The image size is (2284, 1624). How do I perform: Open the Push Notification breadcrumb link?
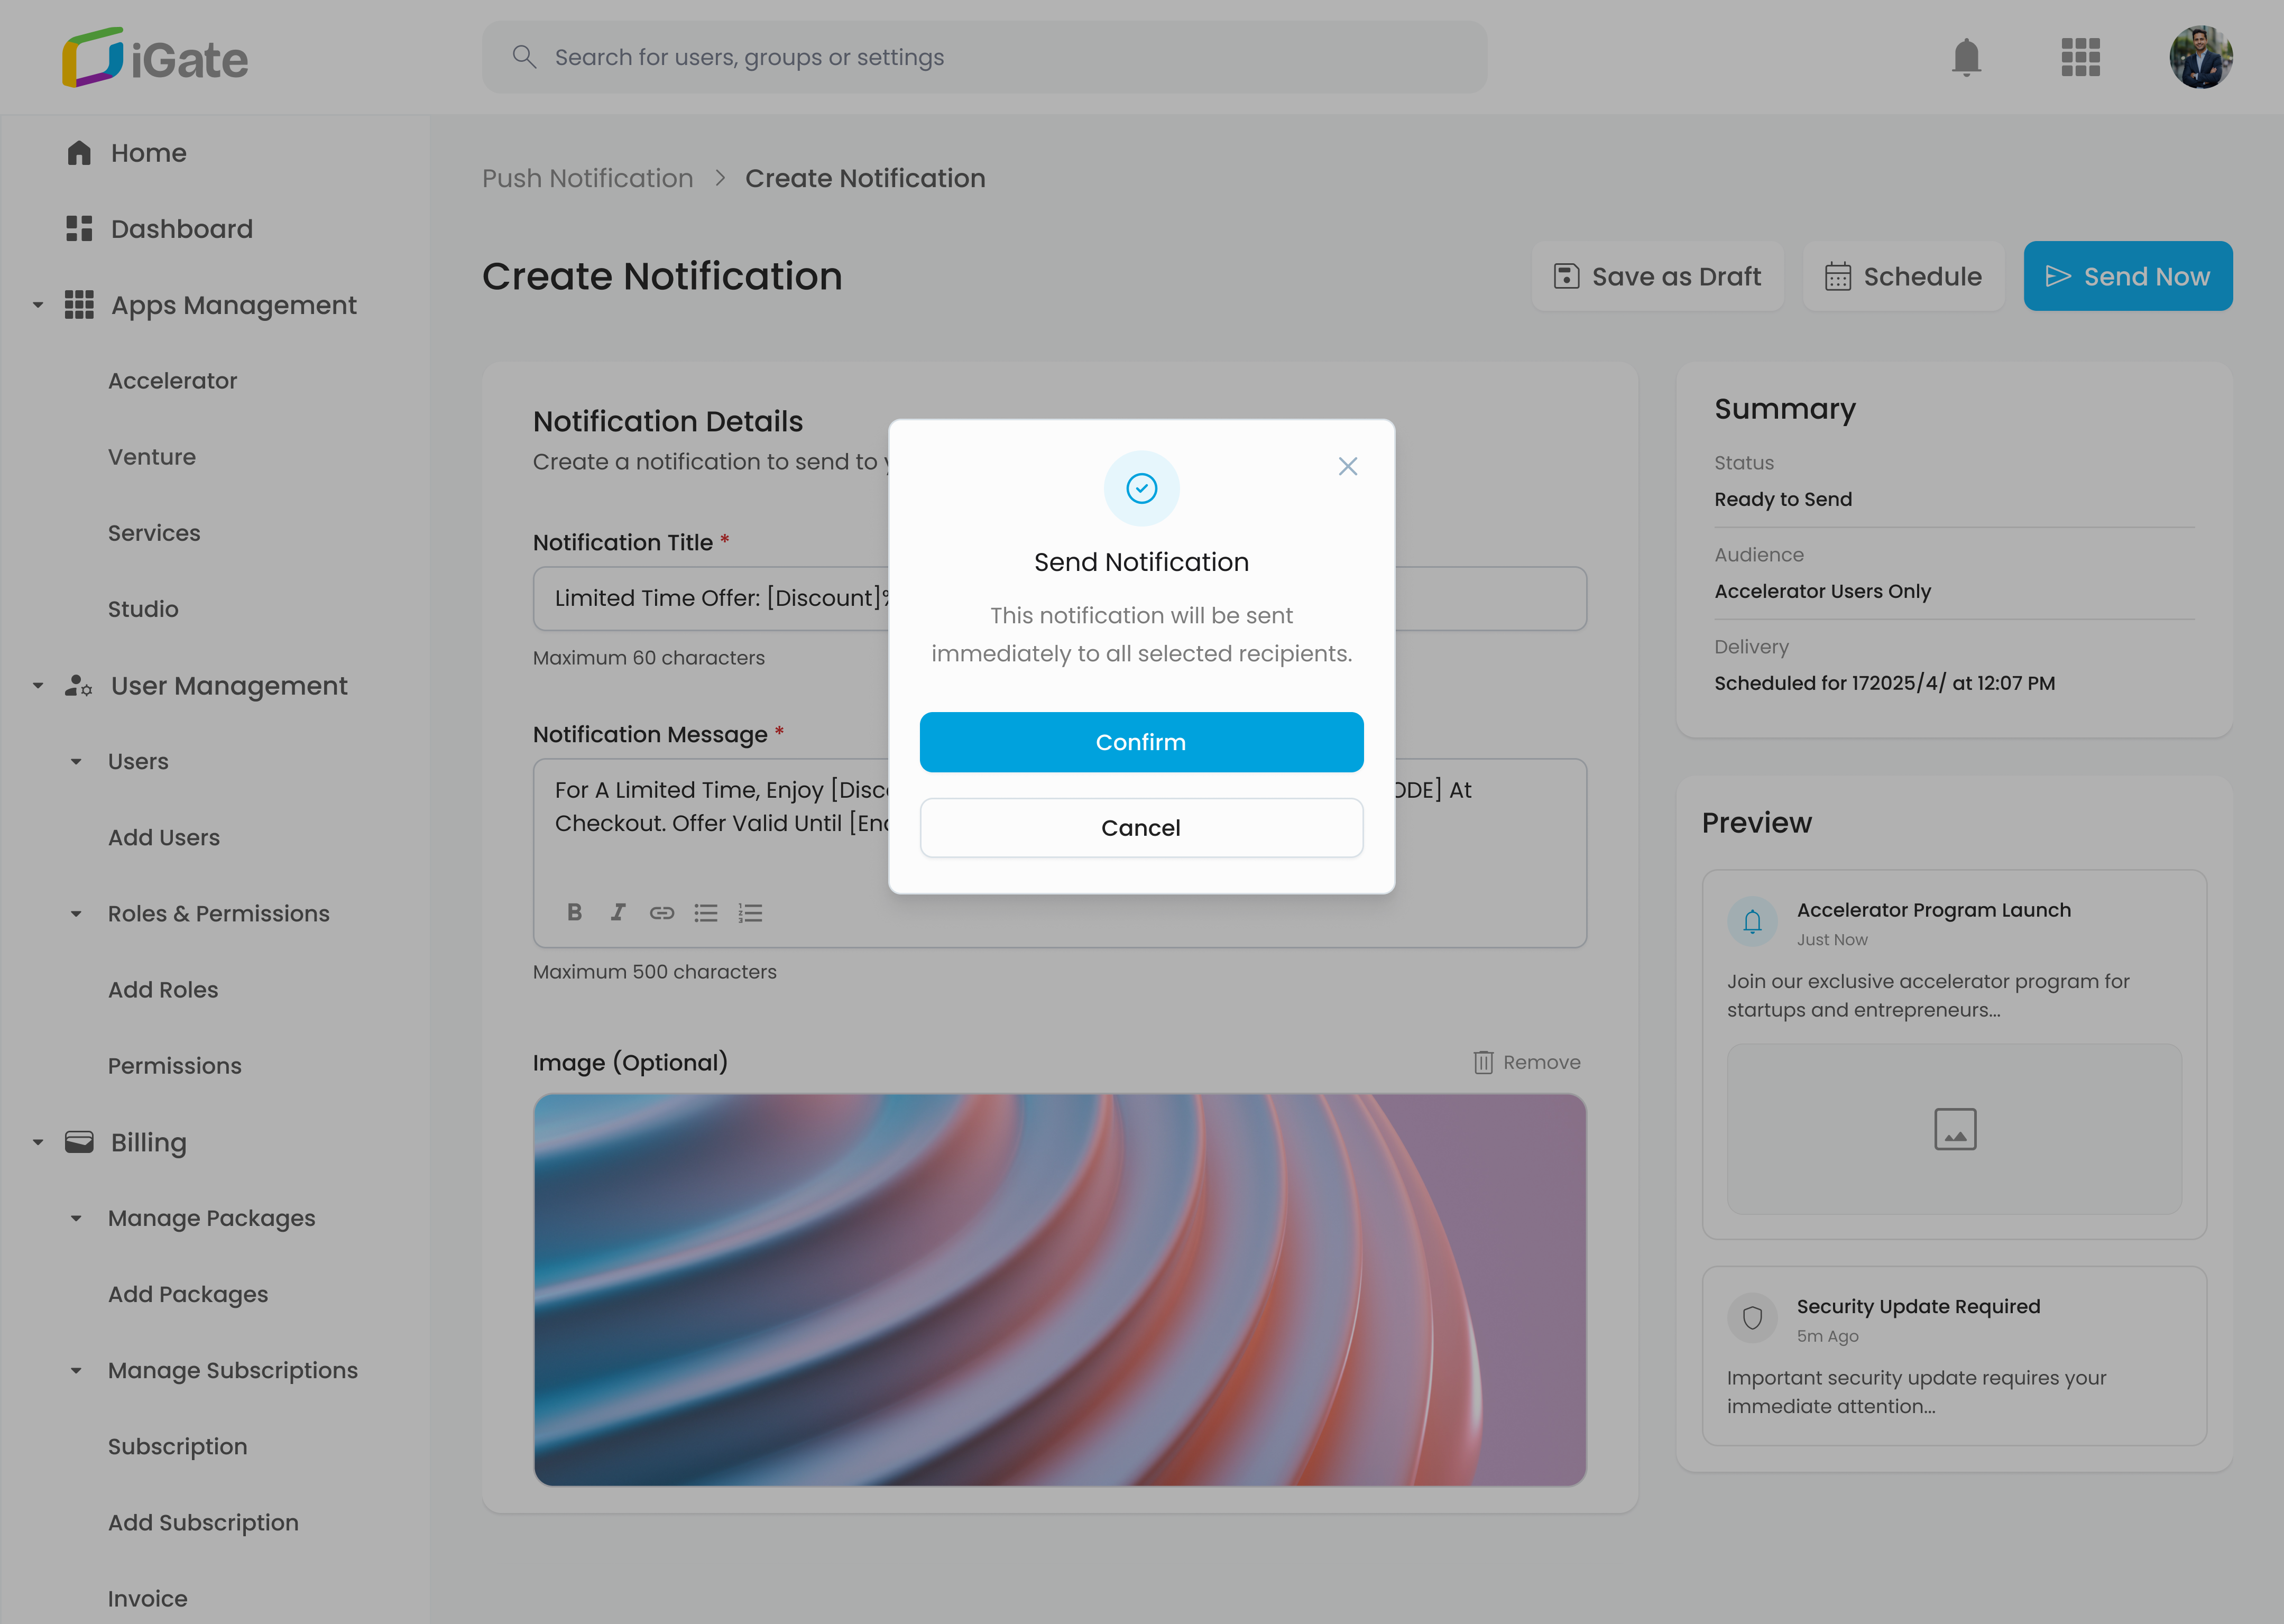588,178
